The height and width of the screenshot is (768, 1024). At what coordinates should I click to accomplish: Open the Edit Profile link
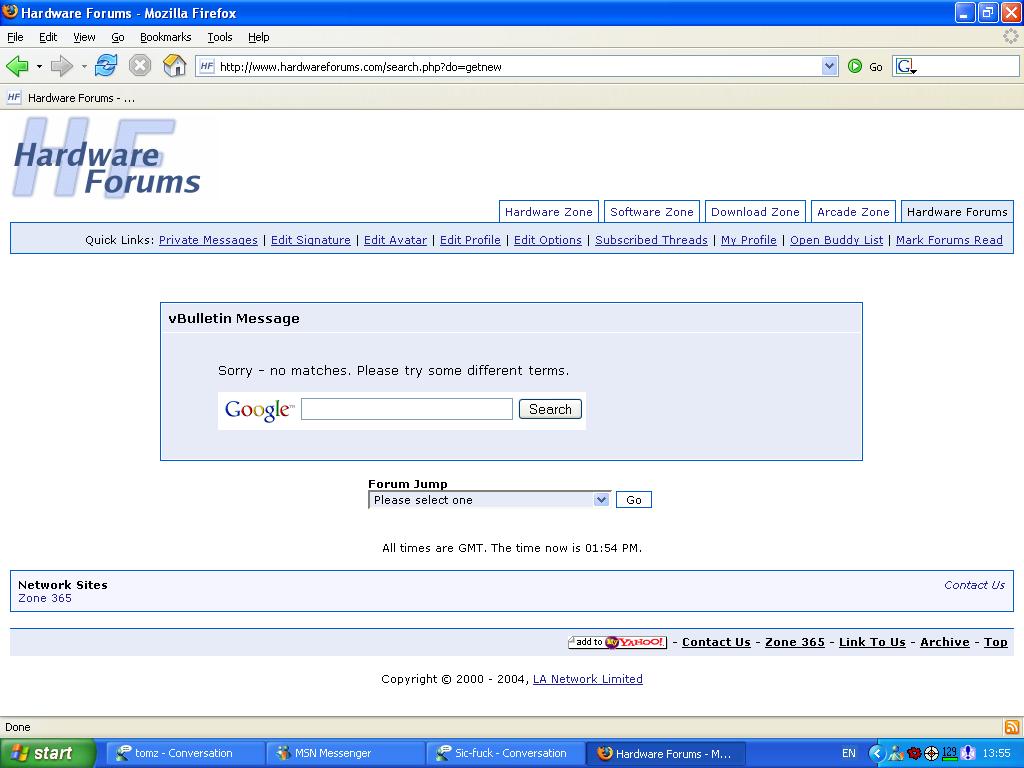pyautogui.click(x=470, y=240)
